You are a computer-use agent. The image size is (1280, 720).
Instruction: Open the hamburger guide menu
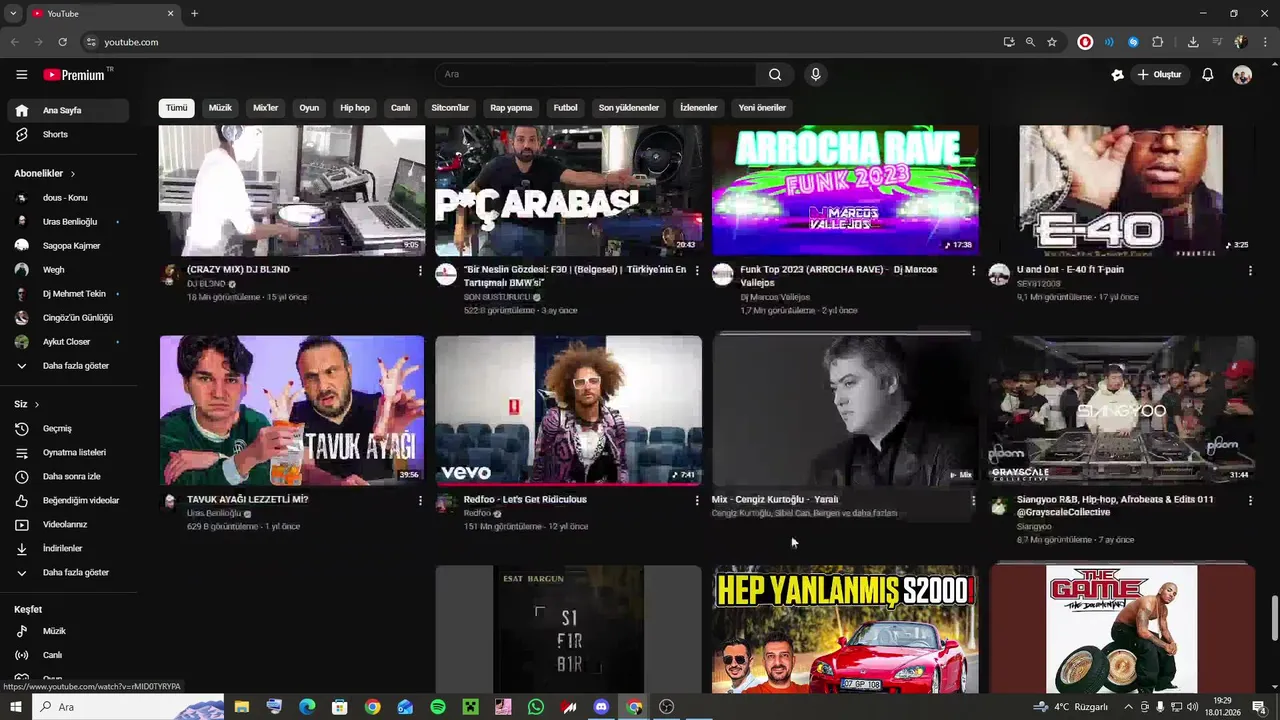pyautogui.click(x=21, y=74)
